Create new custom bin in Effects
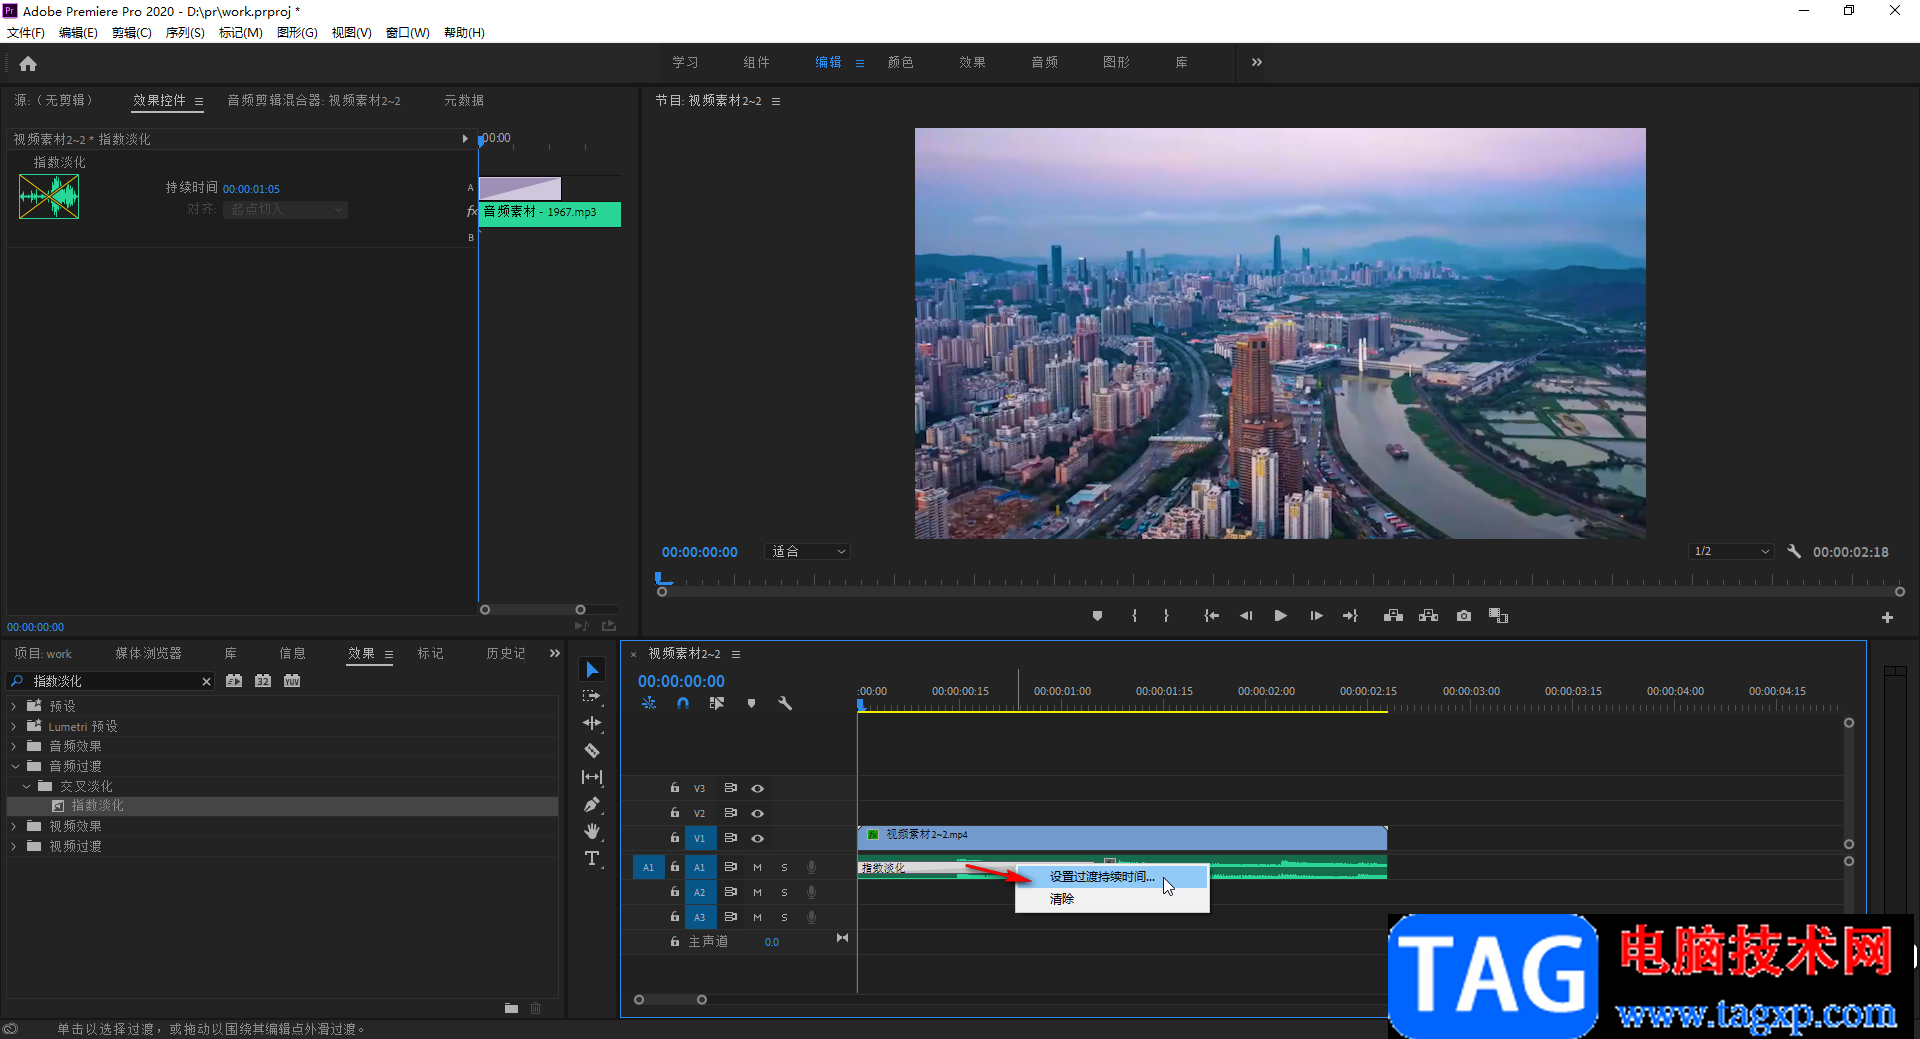The width and height of the screenshot is (1920, 1039). [x=511, y=1008]
